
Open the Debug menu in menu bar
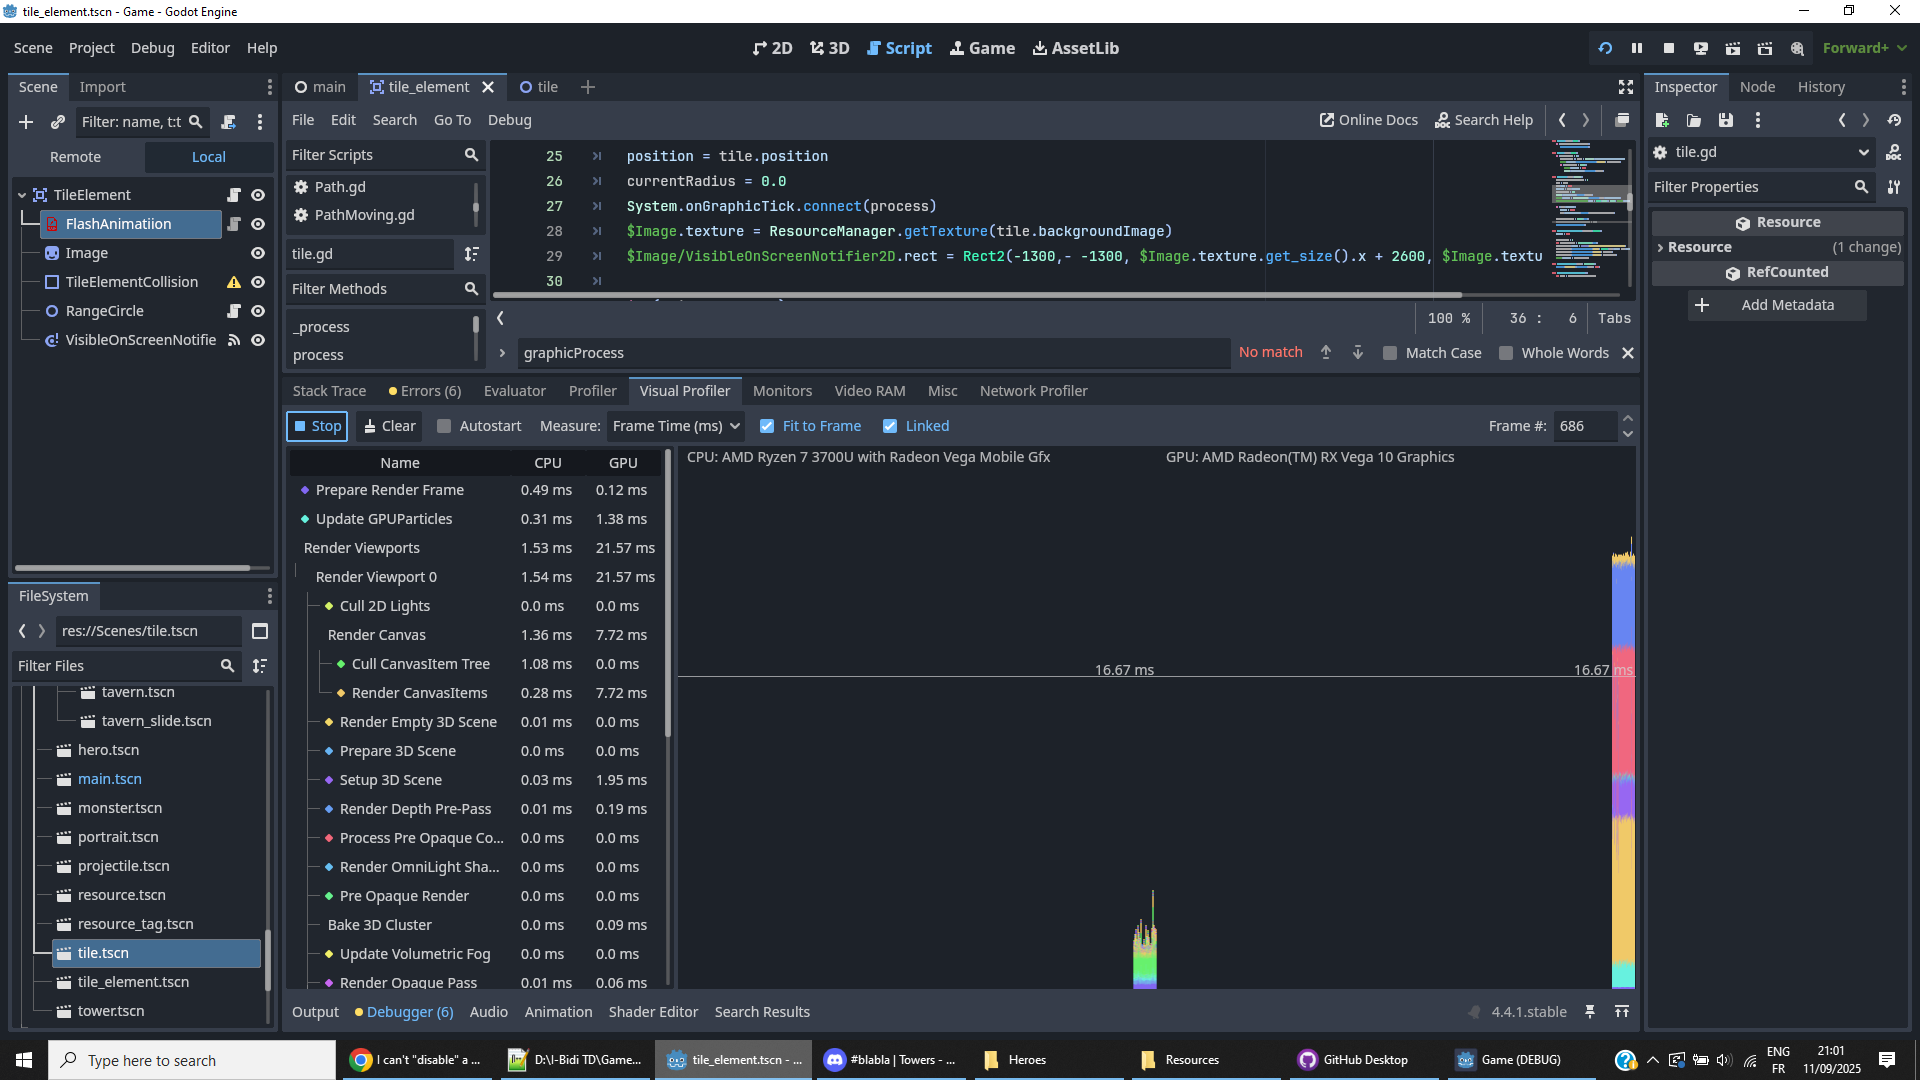pyautogui.click(x=152, y=48)
